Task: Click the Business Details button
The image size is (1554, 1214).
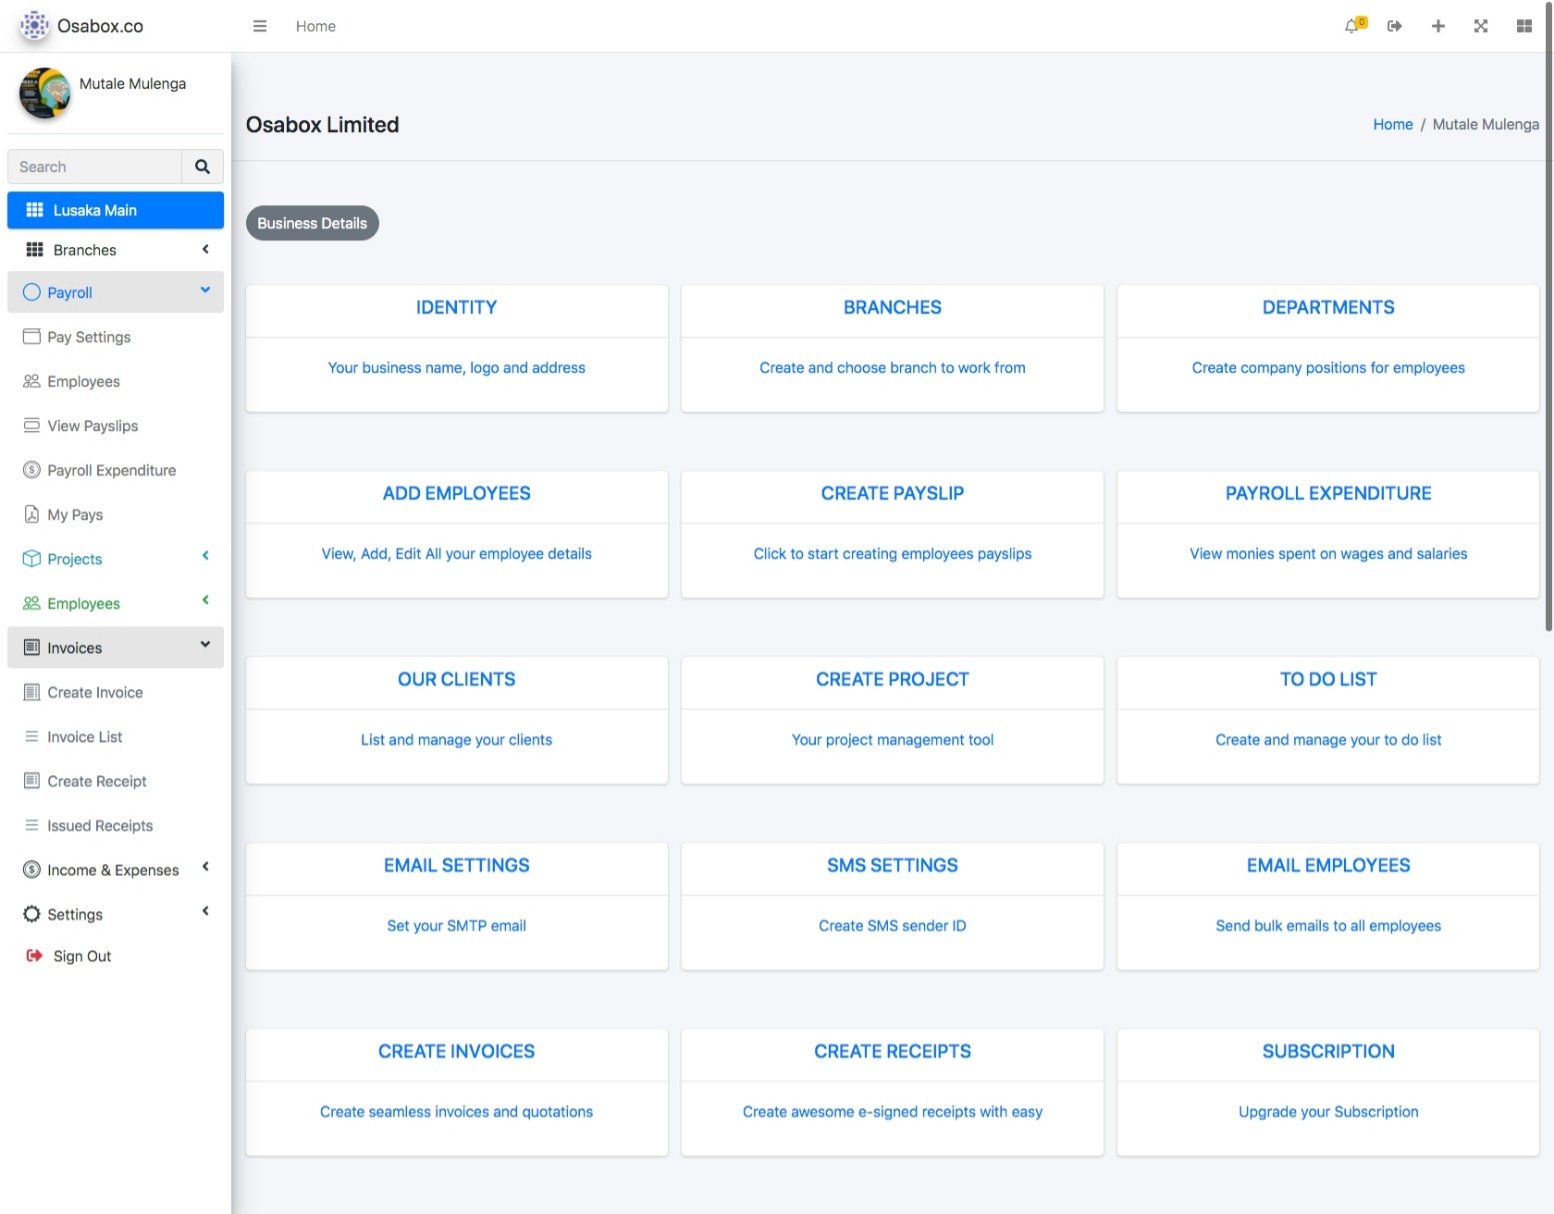Action: pyautogui.click(x=312, y=223)
